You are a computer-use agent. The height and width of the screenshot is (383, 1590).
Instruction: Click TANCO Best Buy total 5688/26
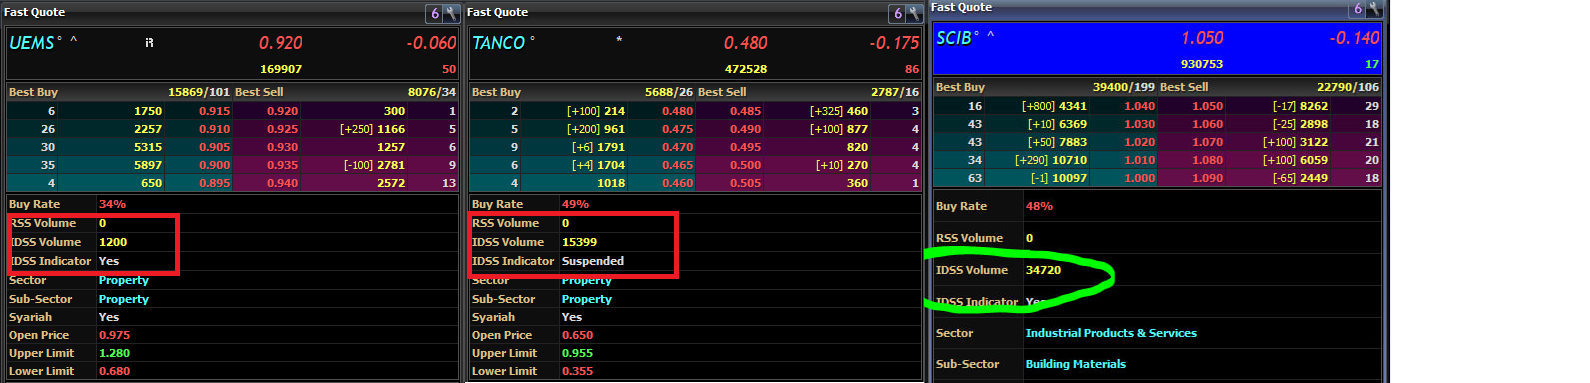(669, 92)
